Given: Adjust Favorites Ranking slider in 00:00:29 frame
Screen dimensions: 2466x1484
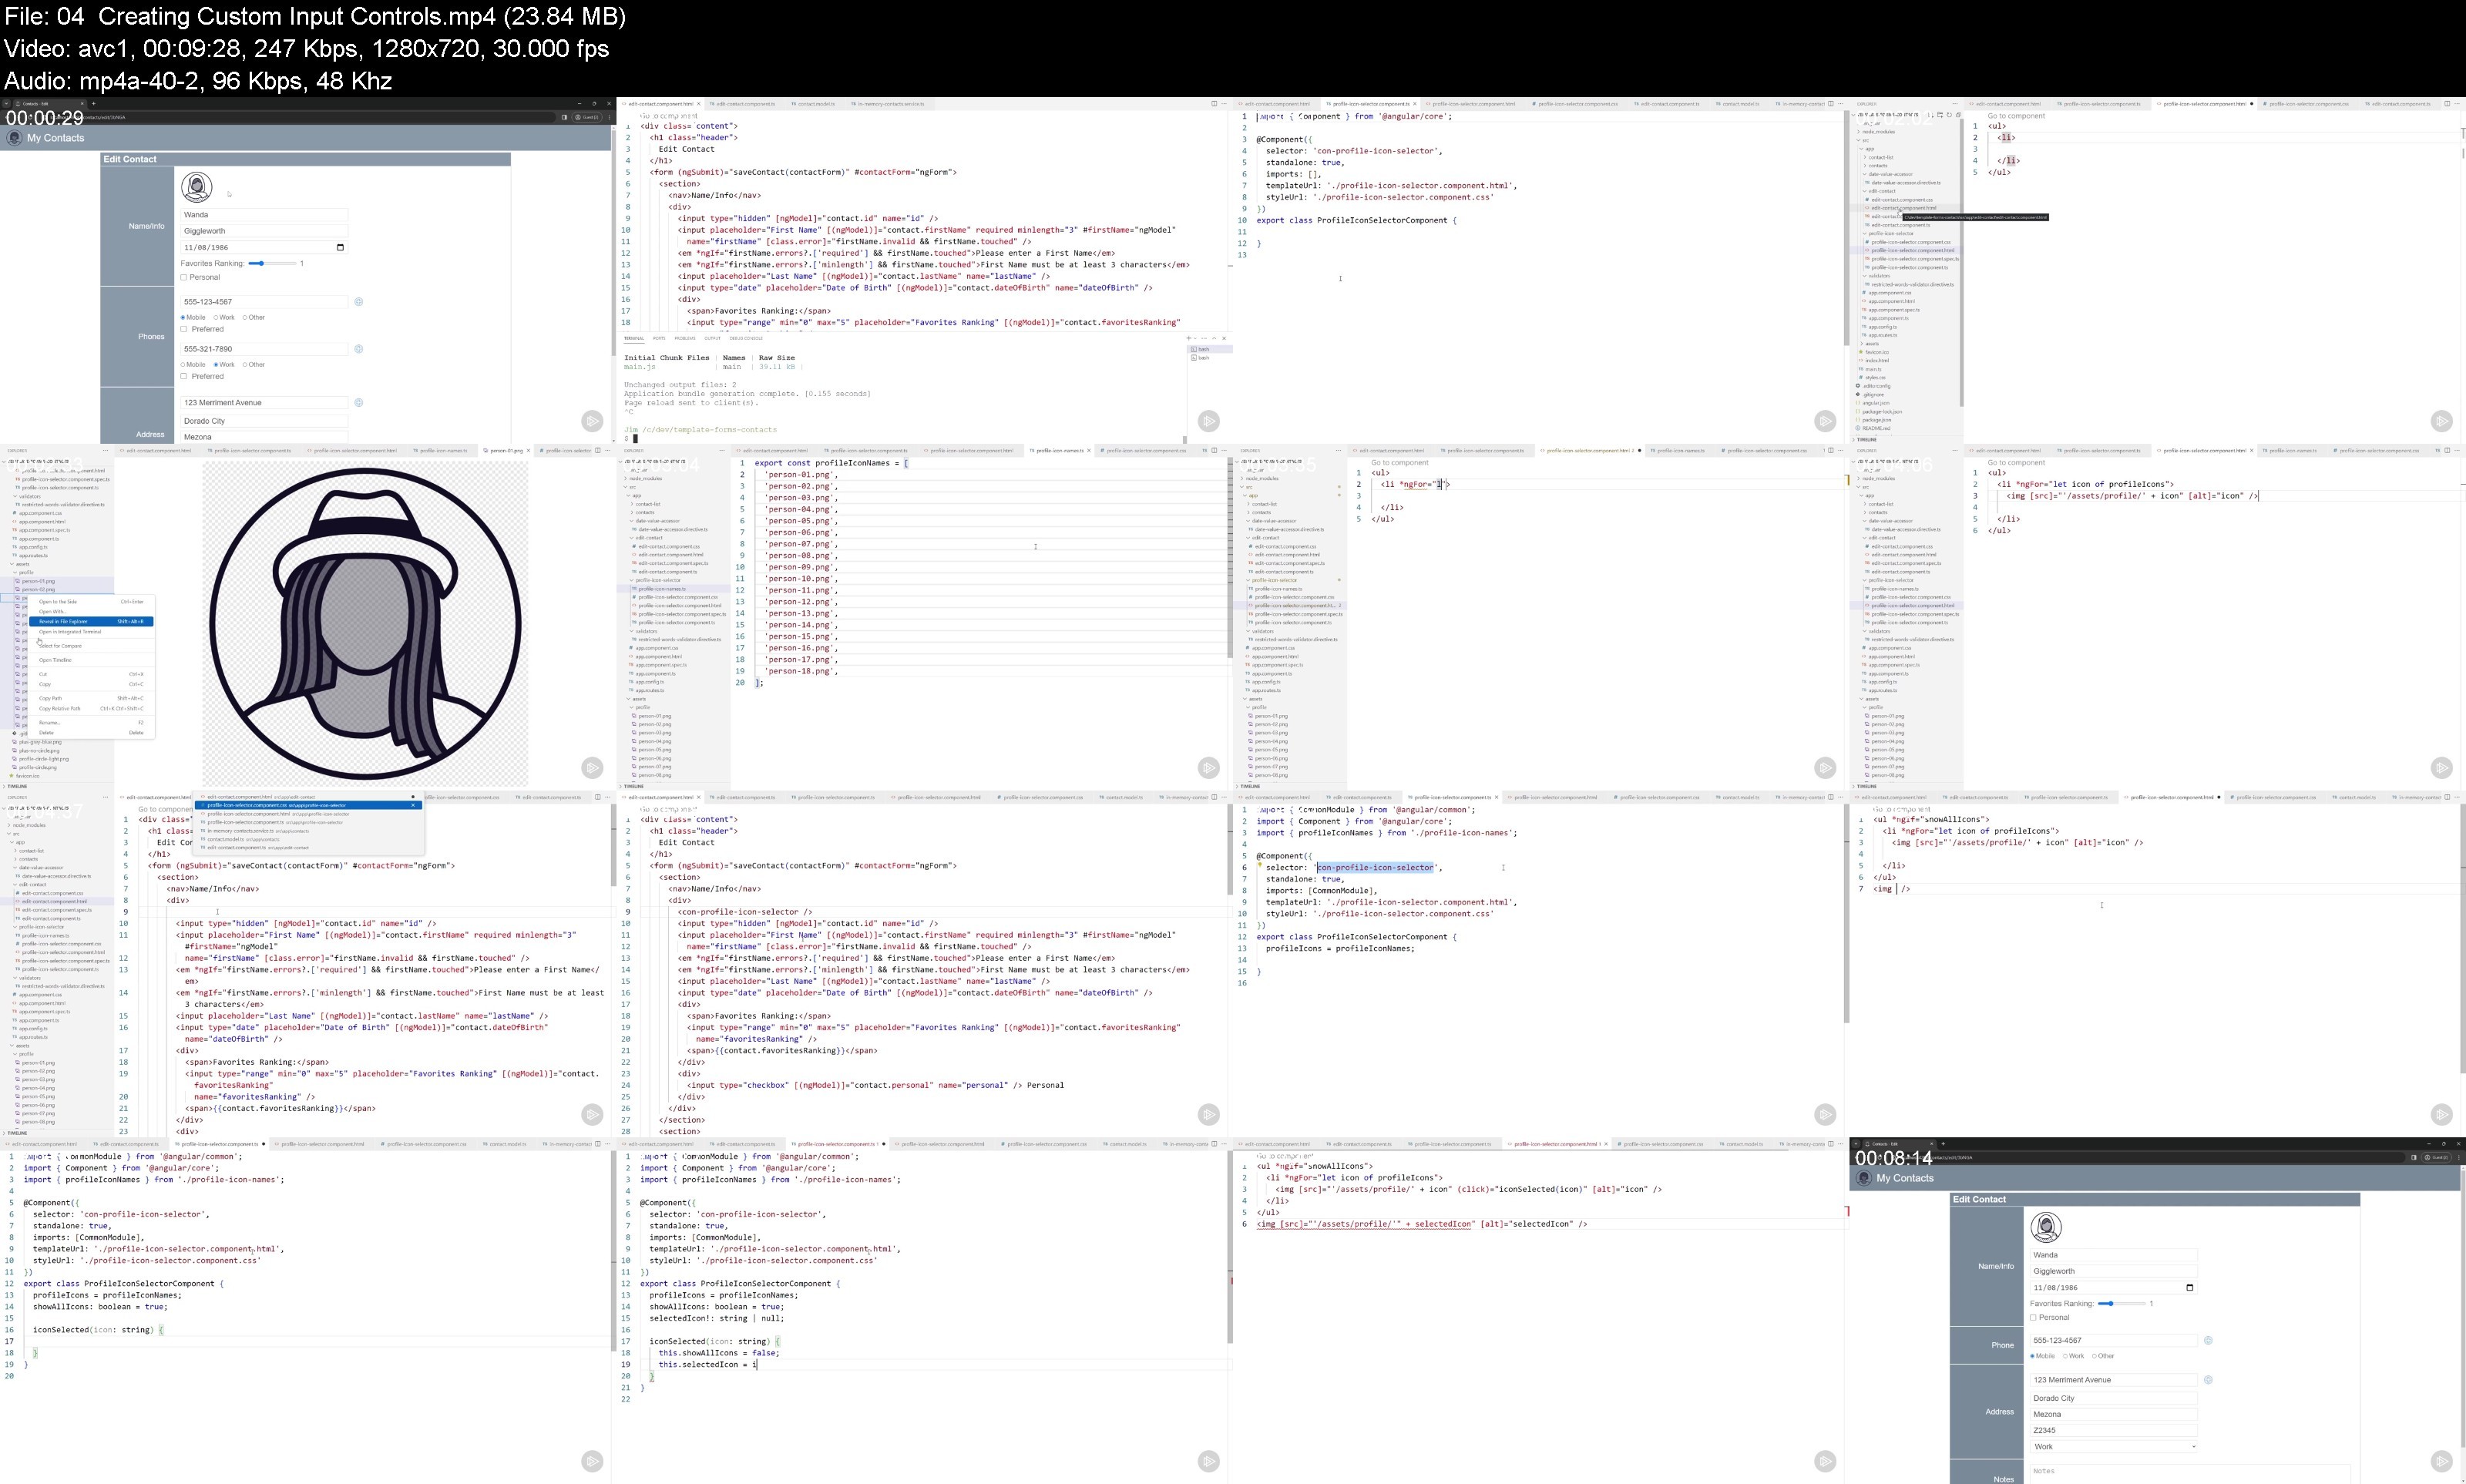Looking at the screenshot, I should tap(272, 263).
